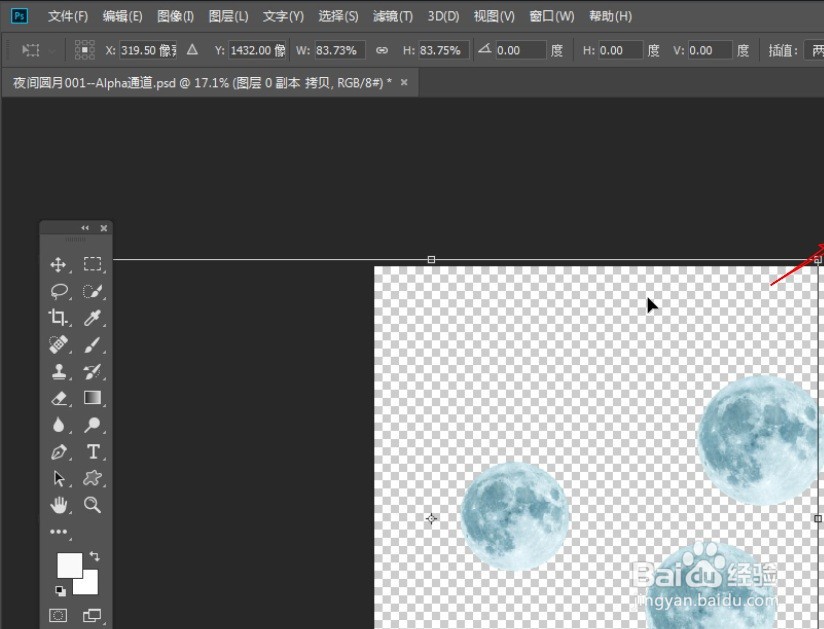Viewport: 824px width, 629px height.
Task: Toggle relative positioning triangle for reference point
Action: click(x=192, y=50)
